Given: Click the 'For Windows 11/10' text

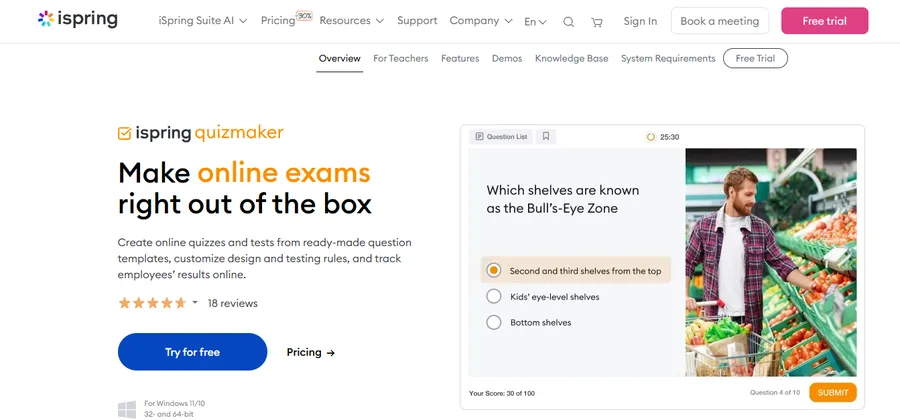Looking at the screenshot, I should tap(174, 403).
